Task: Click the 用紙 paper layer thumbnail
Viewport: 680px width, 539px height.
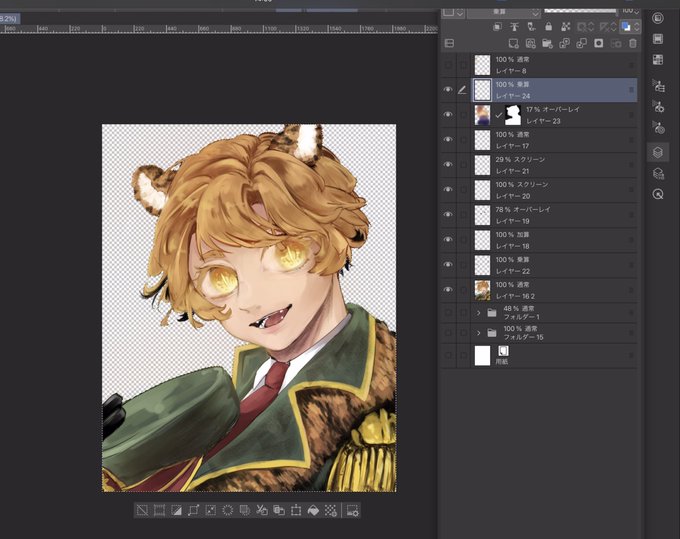Action: point(482,356)
